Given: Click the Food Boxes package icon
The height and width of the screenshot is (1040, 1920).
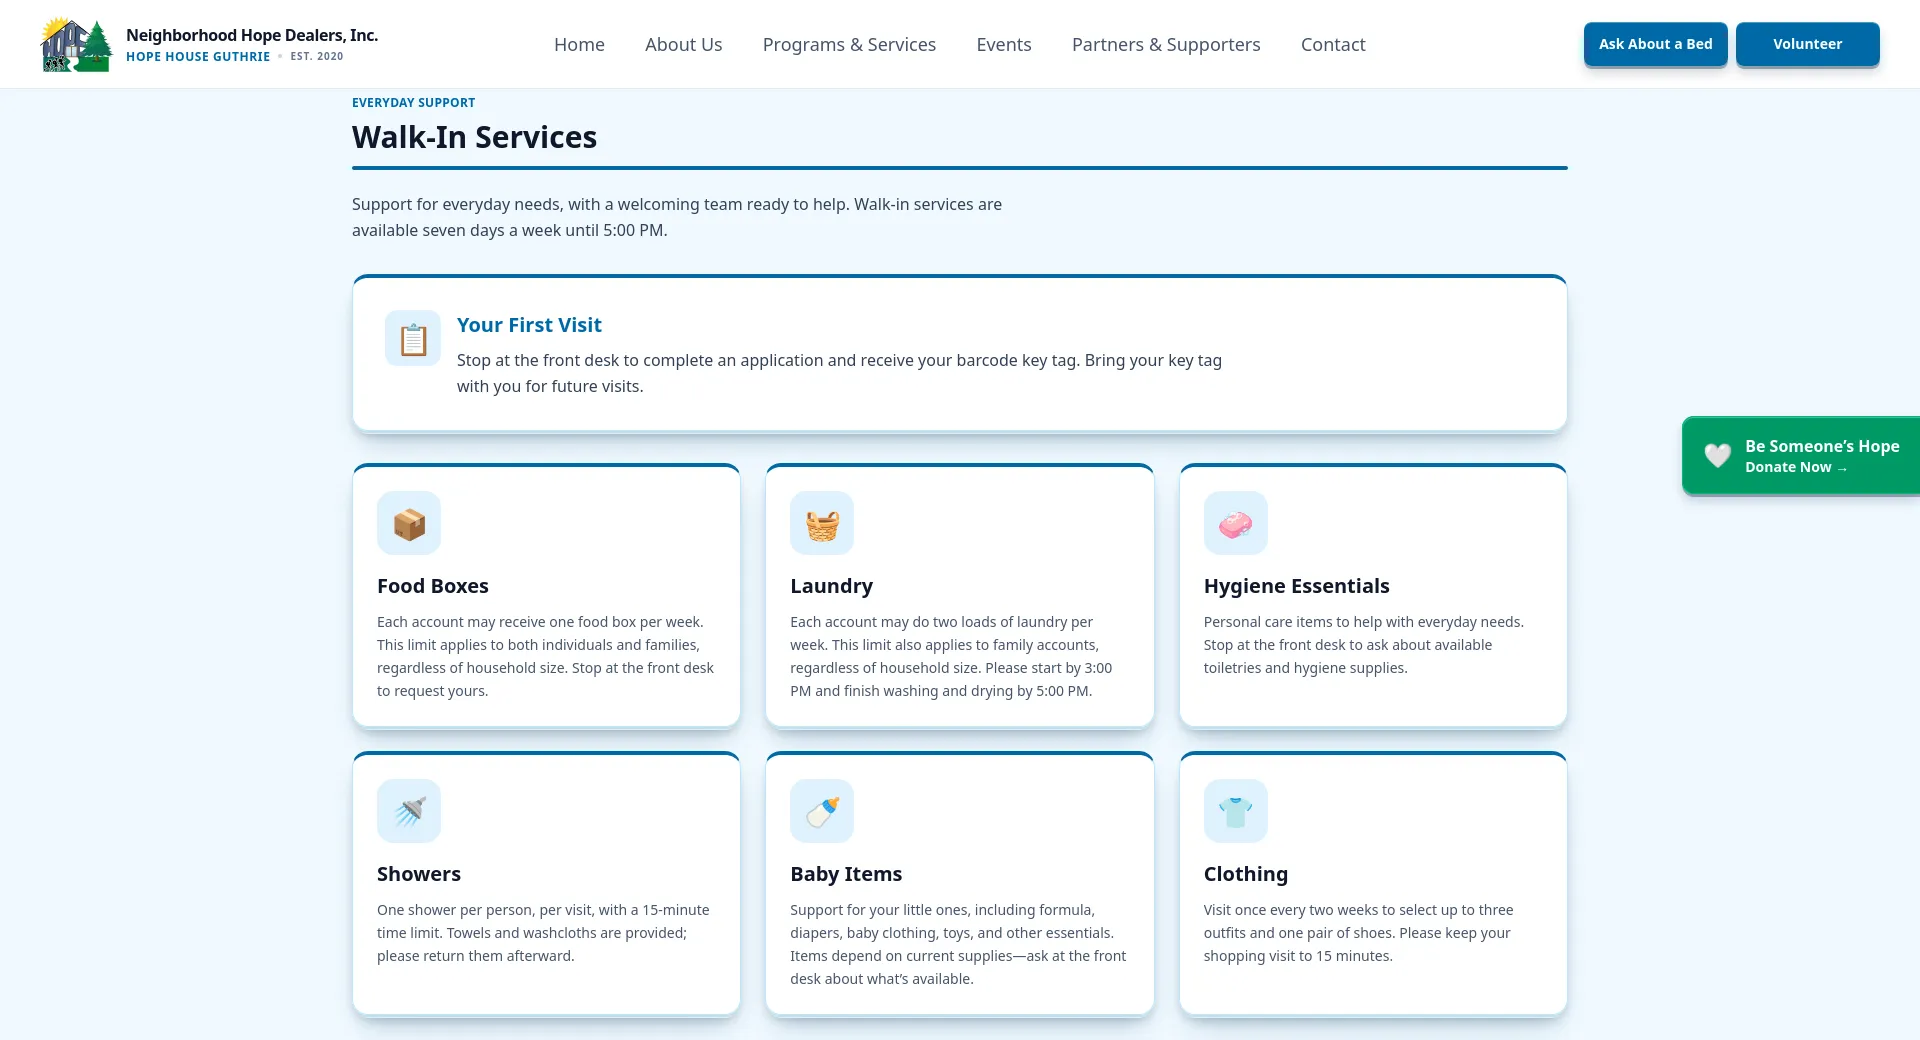Looking at the screenshot, I should tap(409, 523).
